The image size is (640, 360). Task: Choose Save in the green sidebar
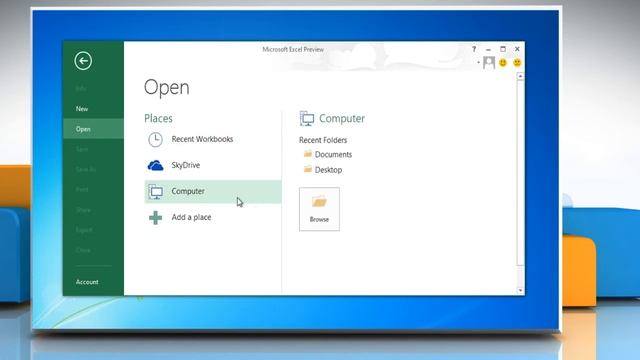[x=82, y=149]
